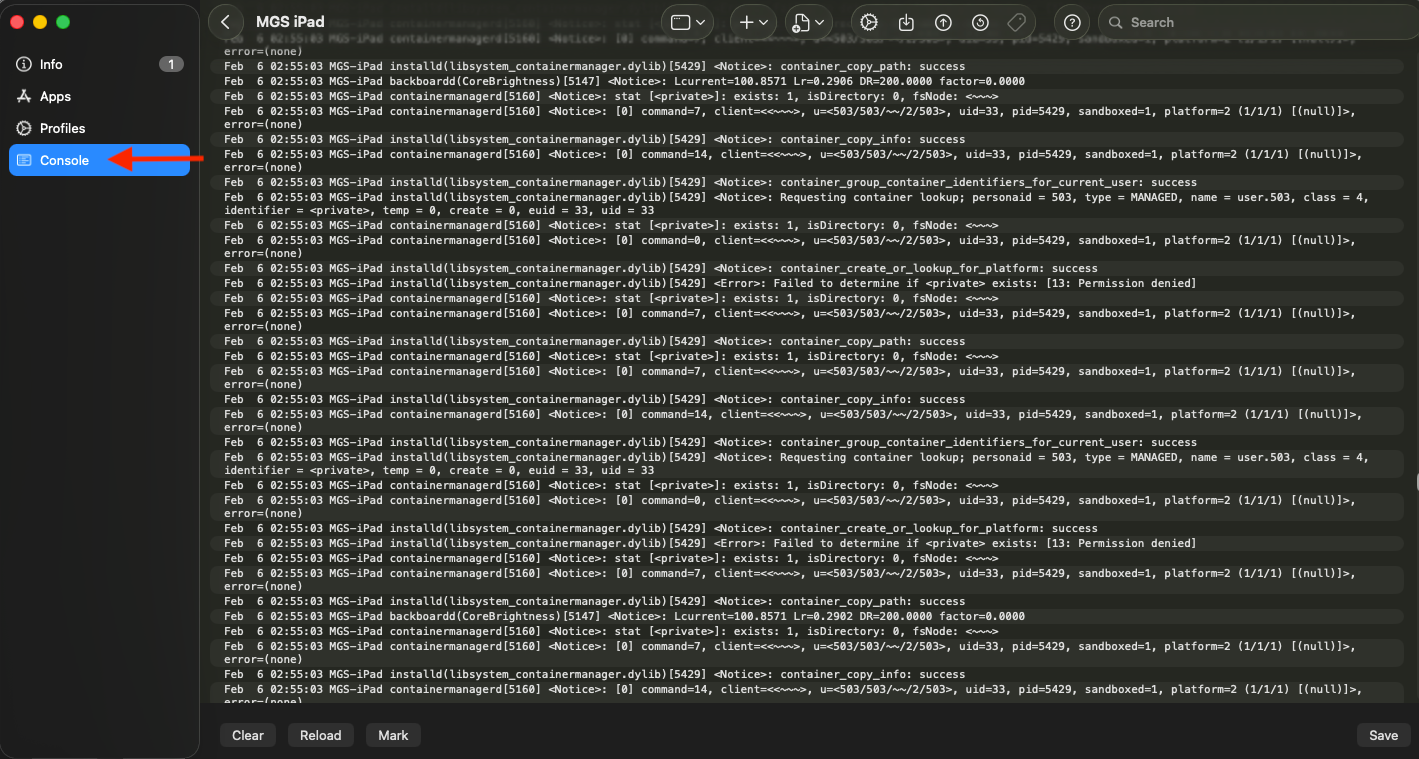The height and width of the screenshot is (759, 1419).
Task: Click the Restore circular-arrow toolbar icon
Action: point(980,22)
